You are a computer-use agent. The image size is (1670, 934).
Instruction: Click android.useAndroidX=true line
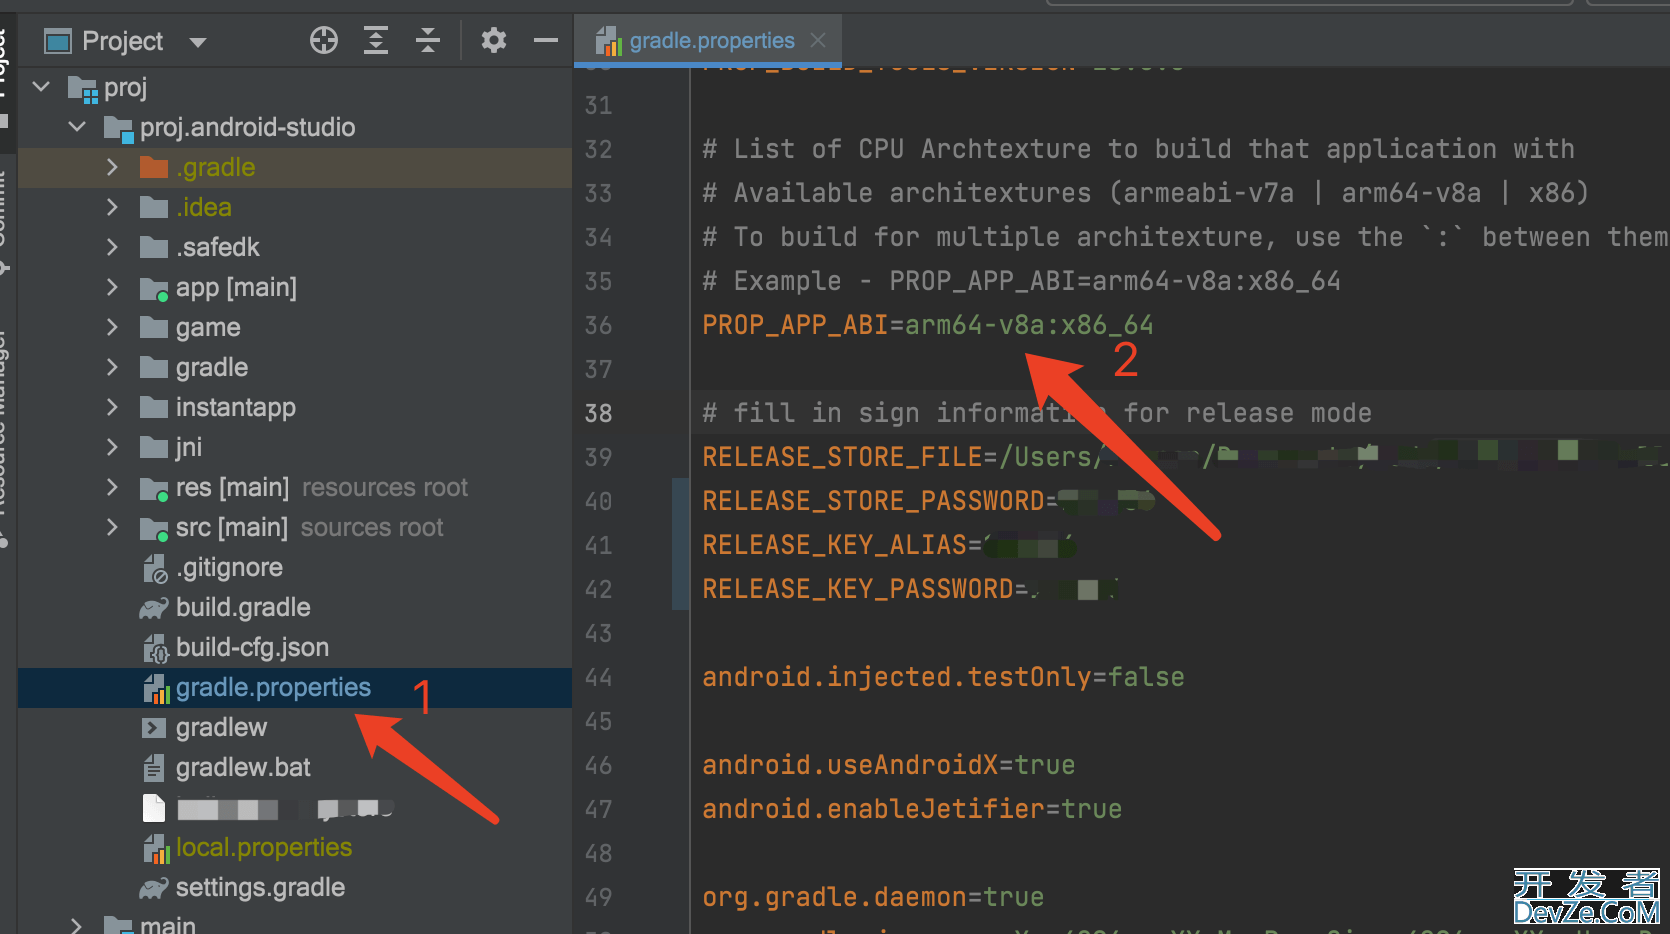coord(888,765)
